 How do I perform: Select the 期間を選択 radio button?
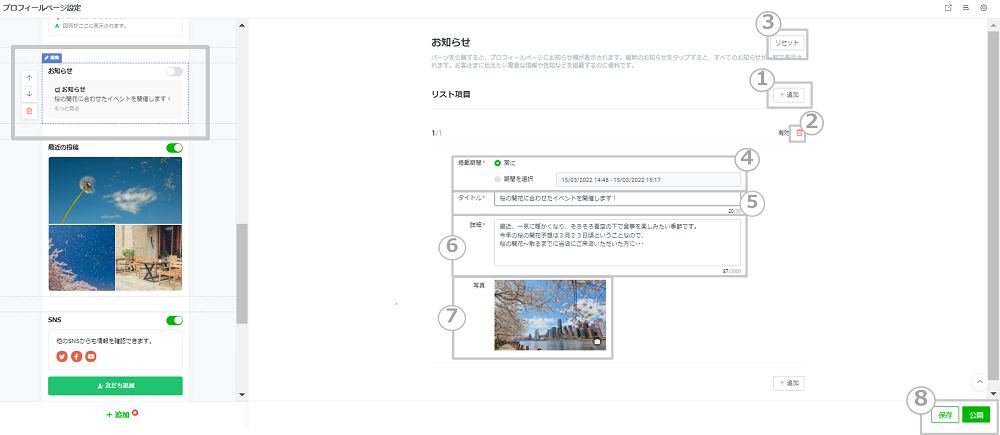click(498, 179)
